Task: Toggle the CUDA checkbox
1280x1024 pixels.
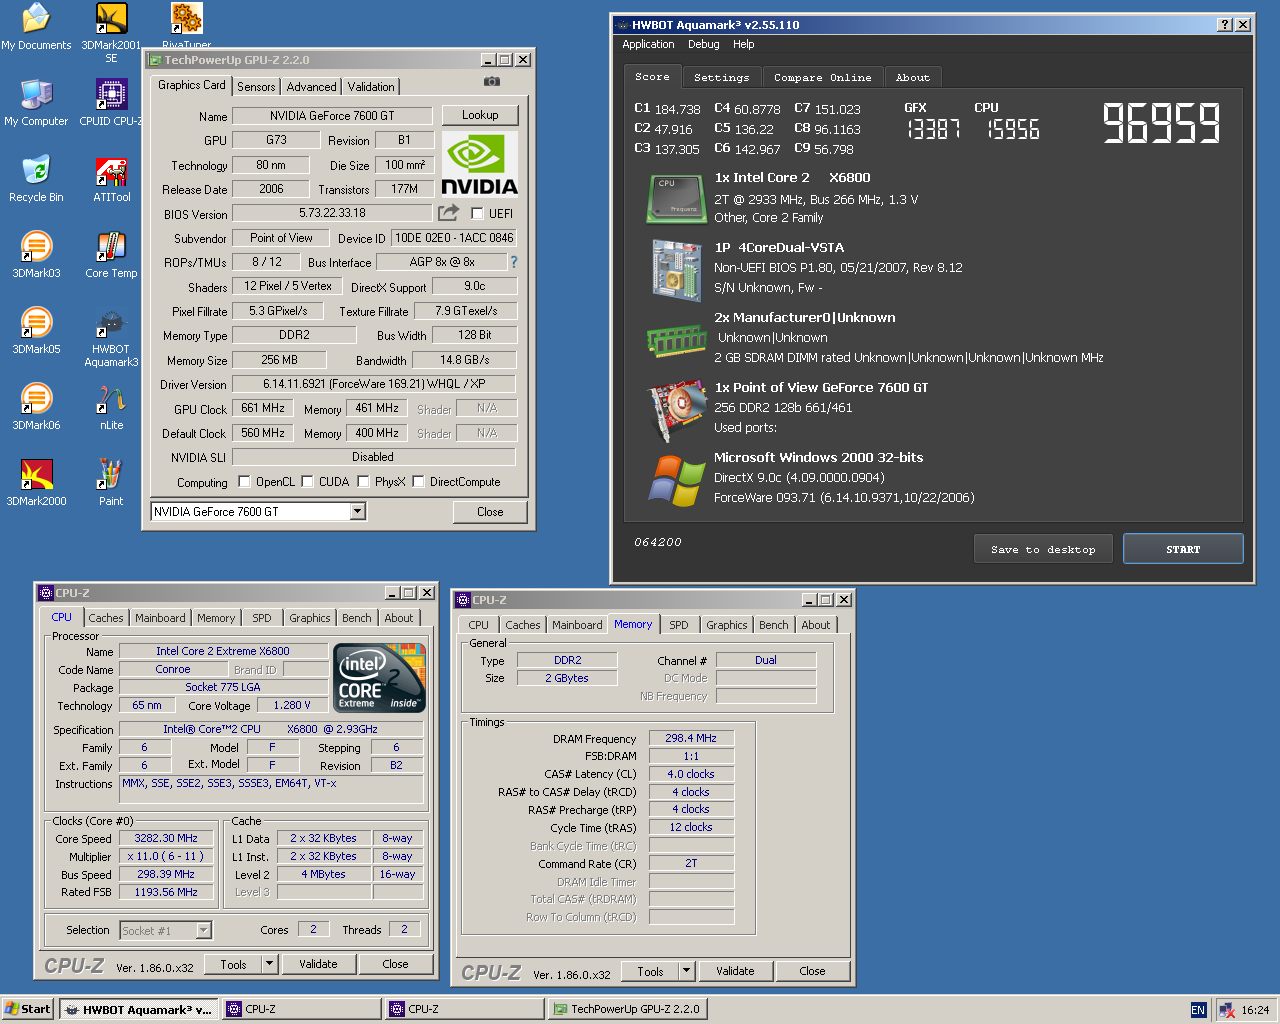Action: pyautogui.click(x=307, y=481)
